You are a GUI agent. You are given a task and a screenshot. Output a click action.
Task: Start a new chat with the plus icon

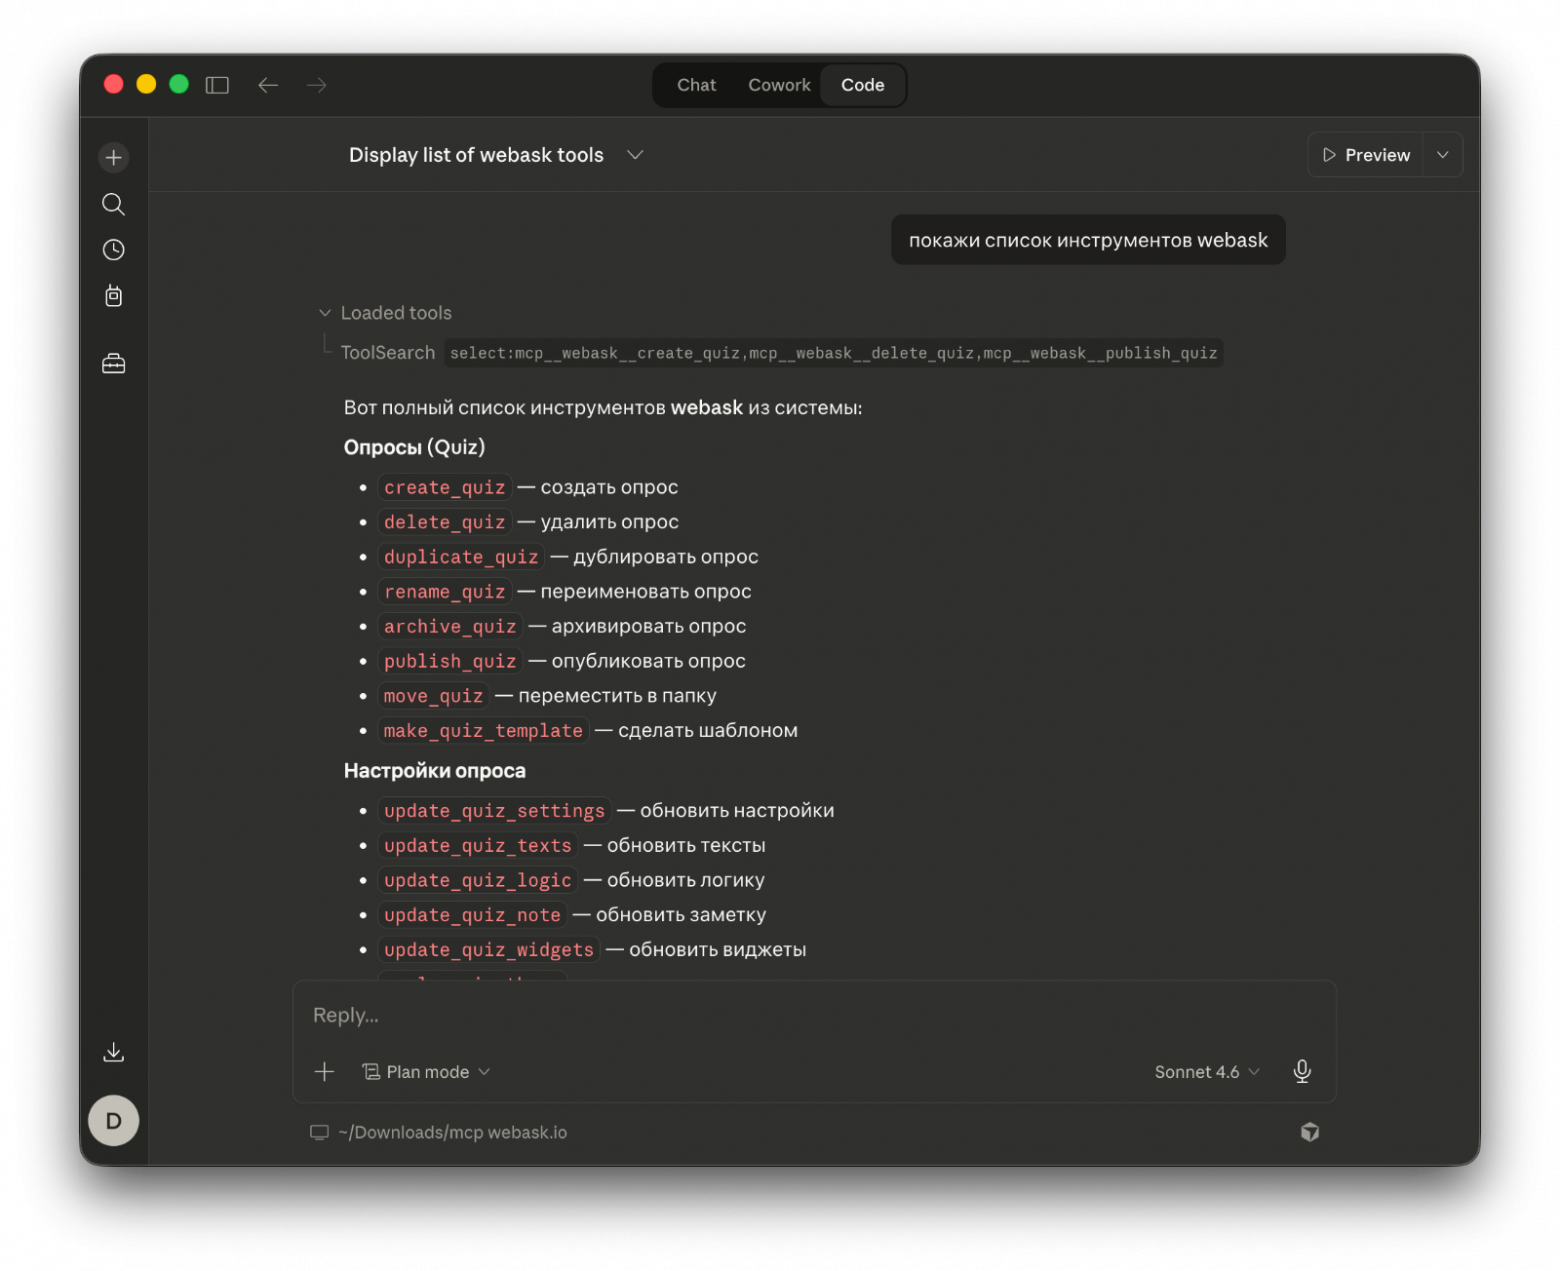tap(113, 157)
